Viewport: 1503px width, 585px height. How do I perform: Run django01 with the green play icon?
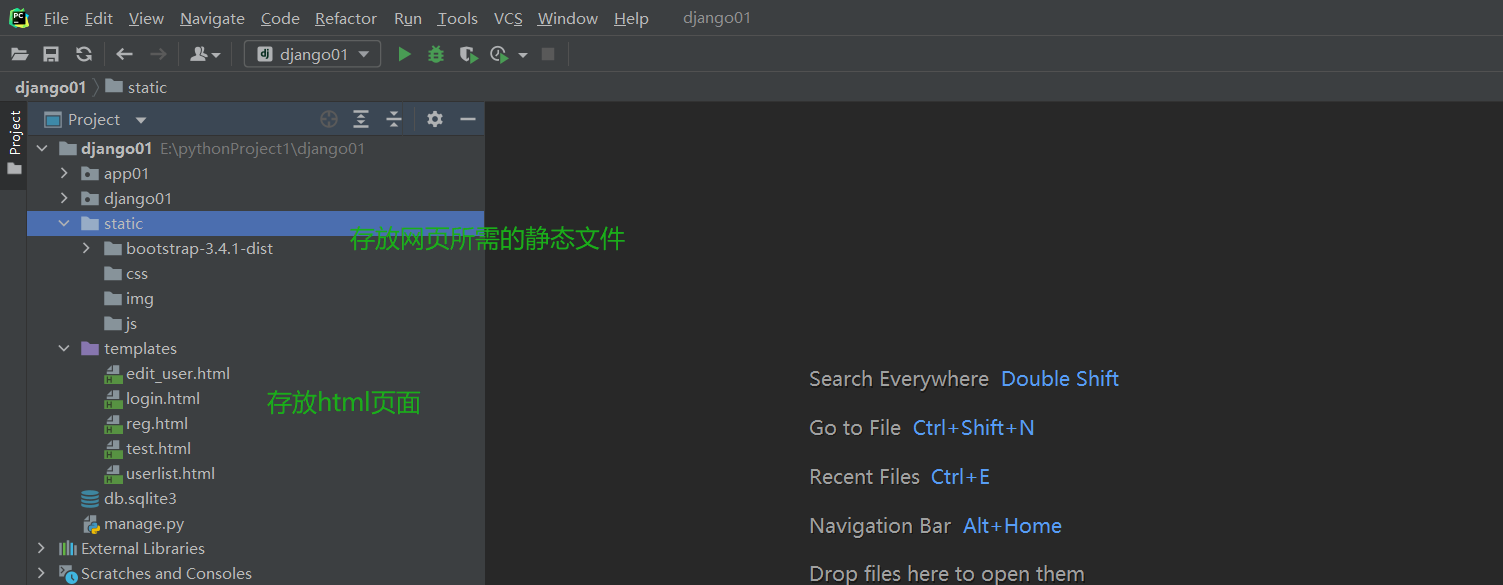(x=404, y=54)
